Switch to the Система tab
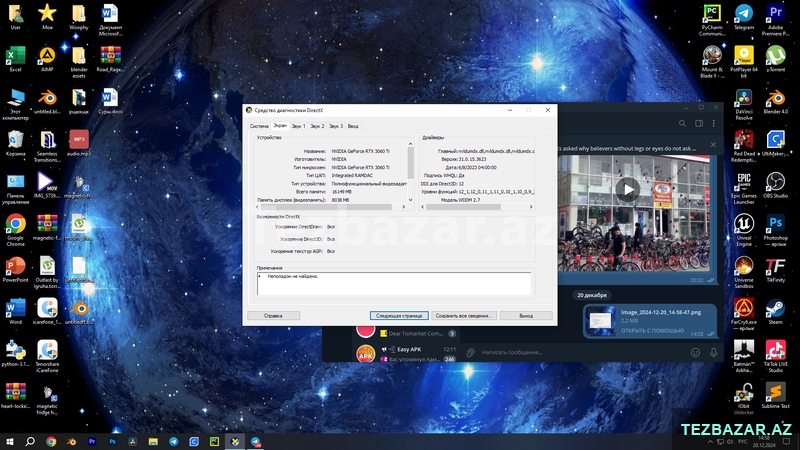The image size is (800, 450). [259, 126]
